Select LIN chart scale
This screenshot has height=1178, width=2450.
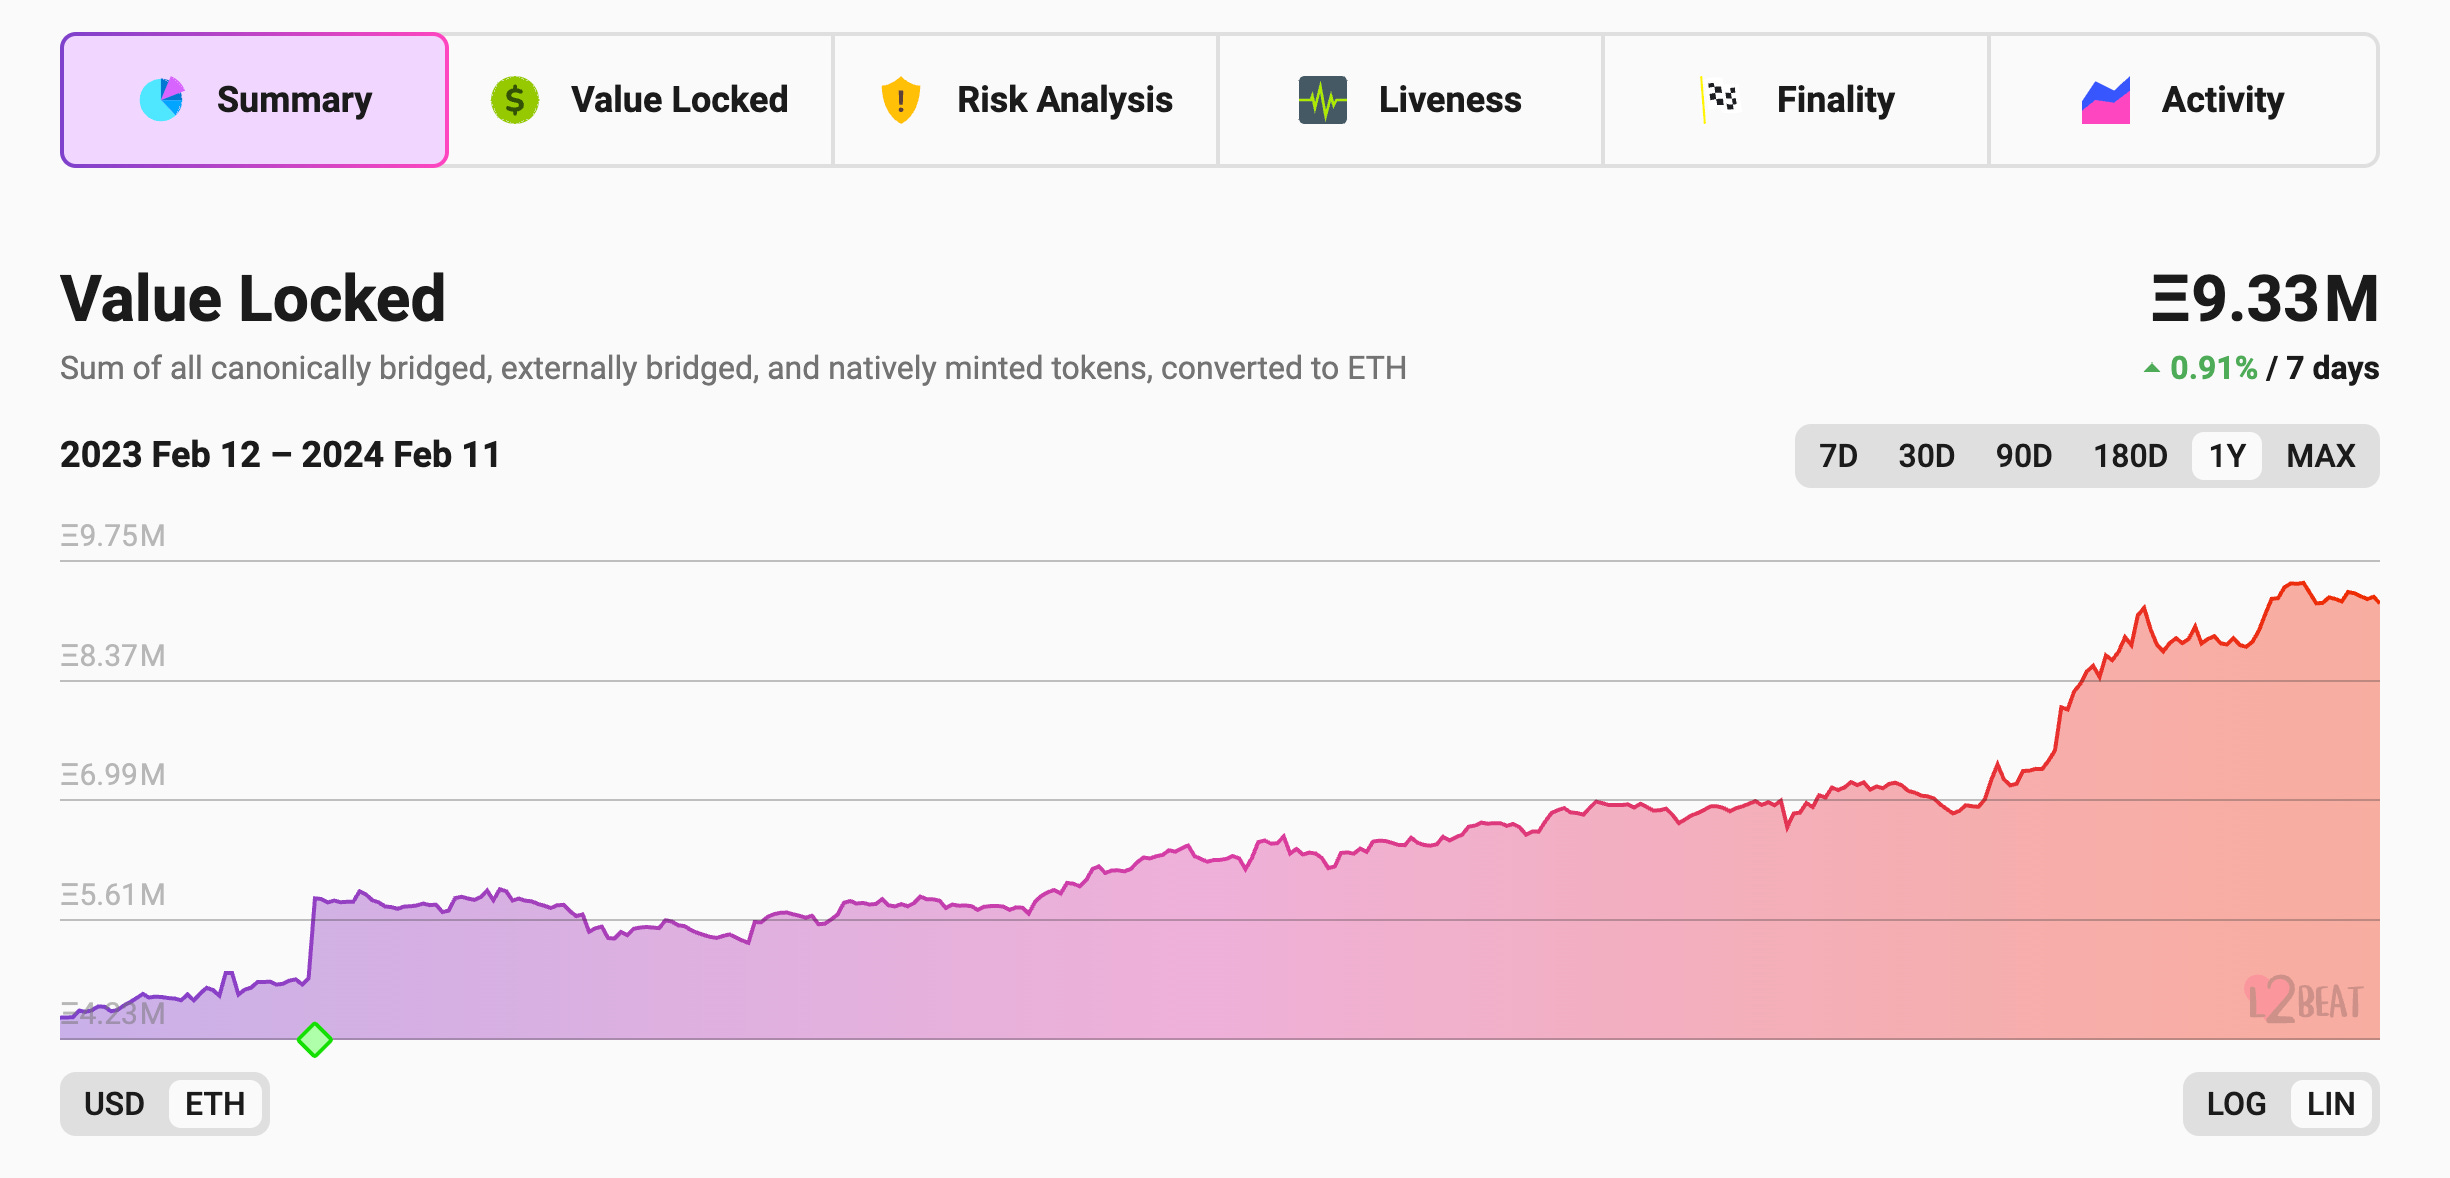pyautogui.click(x=2330, y=1104)
